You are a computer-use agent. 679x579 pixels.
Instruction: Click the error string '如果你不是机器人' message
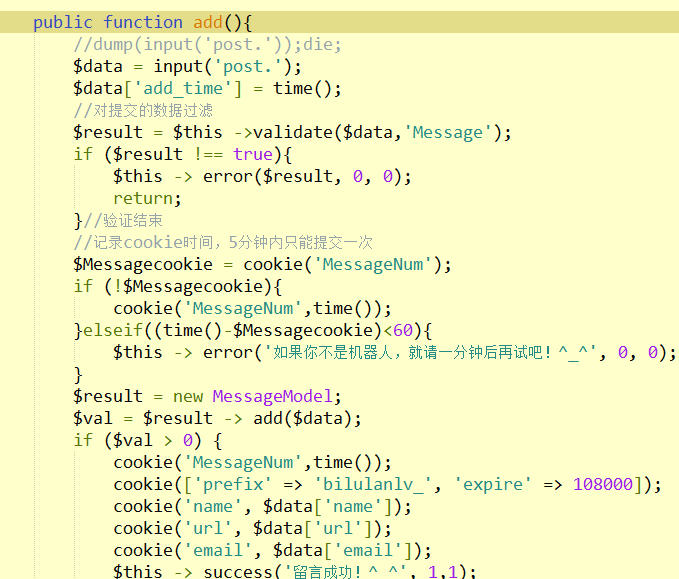pos(430,352)
